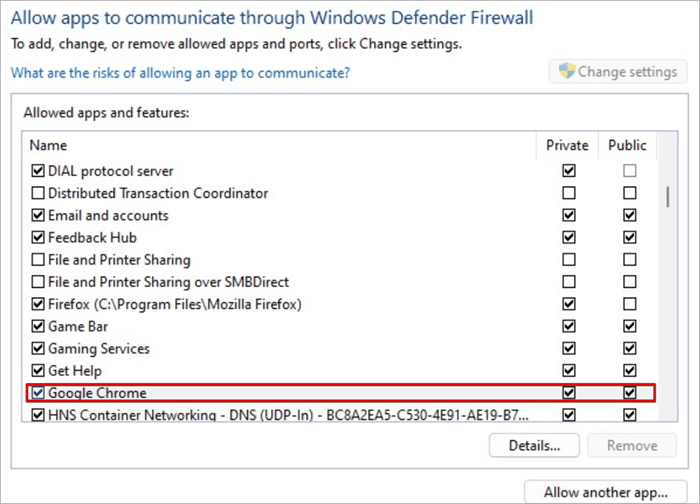Viewport: 700px width, 504px height.
Task: Open the risks of allowing an app link
Action: tap(180, 73)
